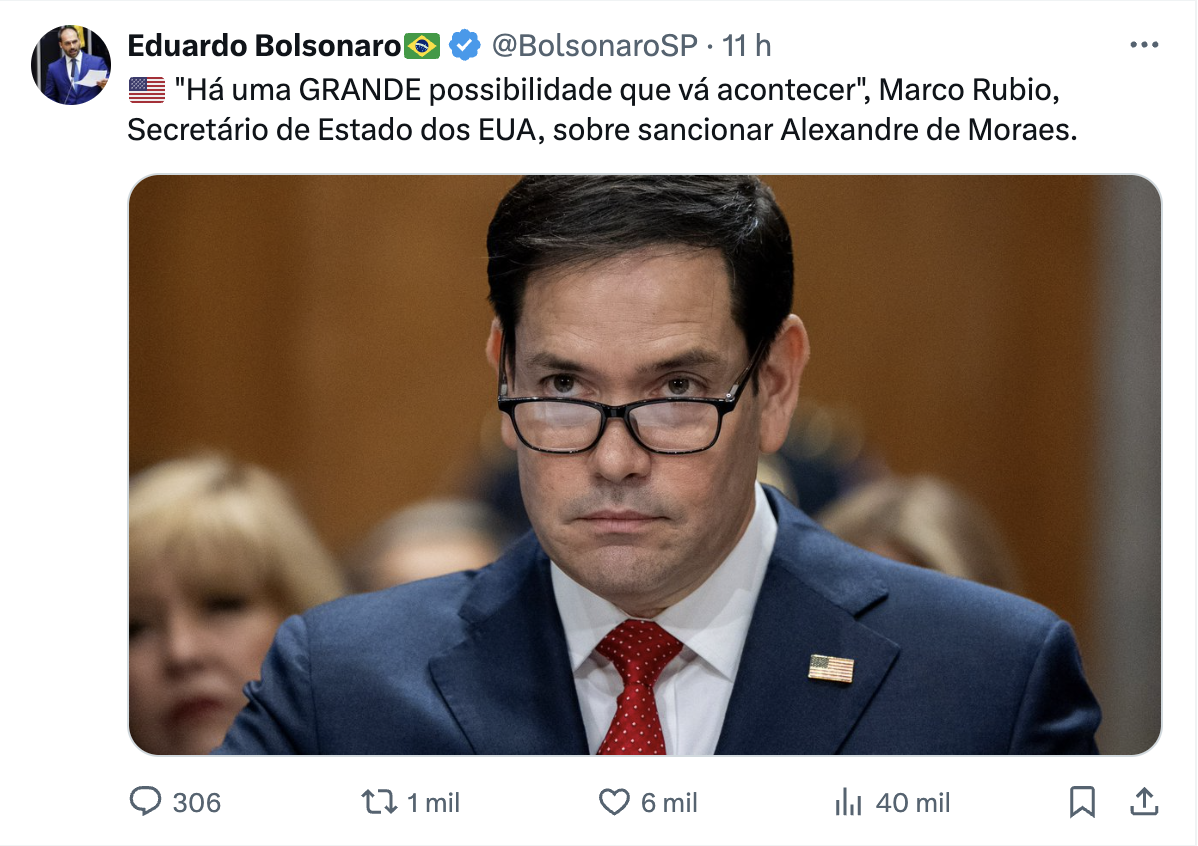Image resolution: width=1198 pixels, height=846 pixels.
Task: Open the view analytics bar chart icon
Action: click(x=848, y=802)
